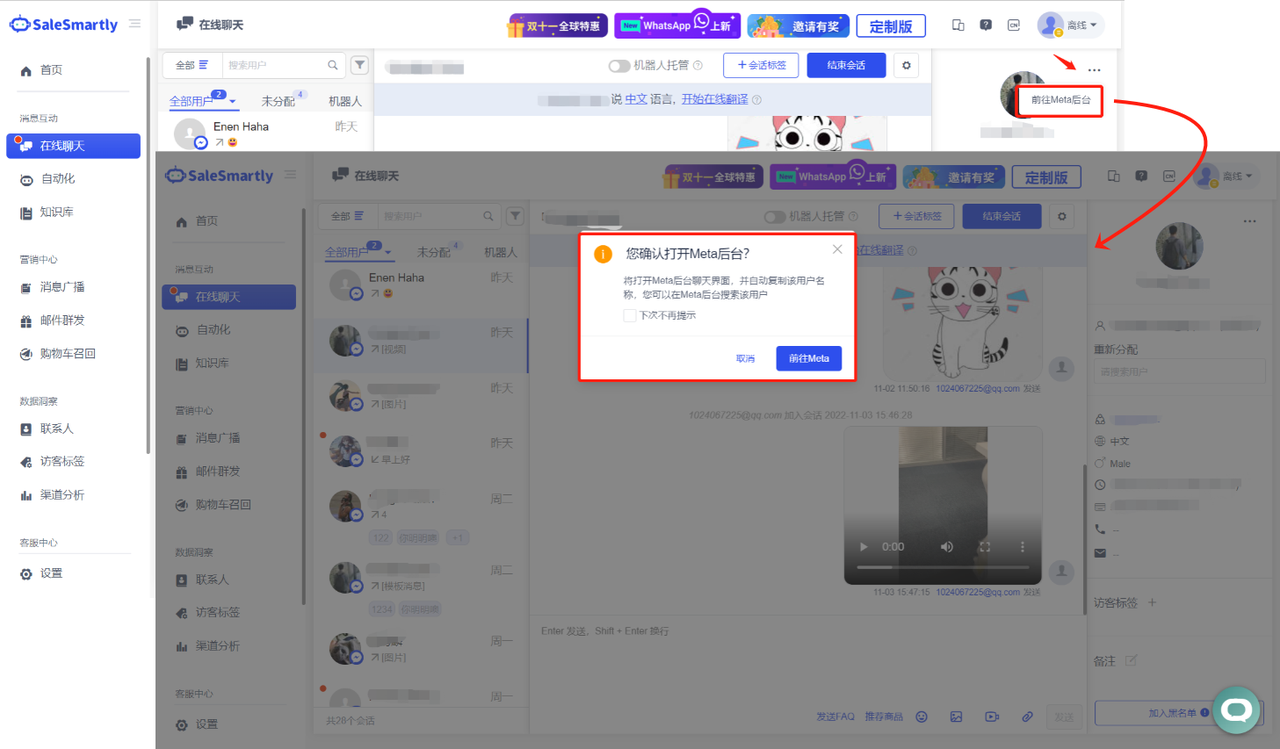This screenshot has width=1280, height=749.
Task: Click 取消 in the confirmation dialog
Action: tap(745, 358)
